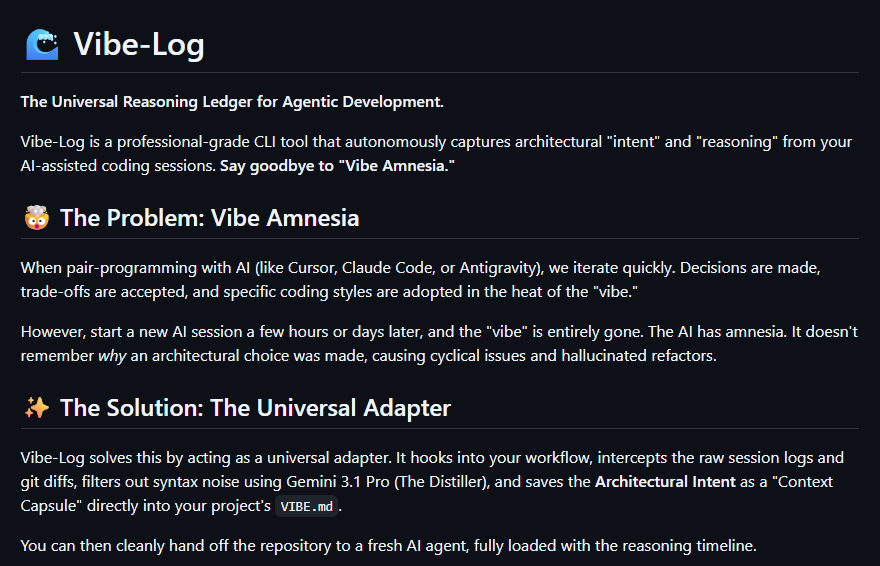Click the final "fresh AI agent" sentence
This screenshot has height=566, width=880.
click(x=388, y=547)
